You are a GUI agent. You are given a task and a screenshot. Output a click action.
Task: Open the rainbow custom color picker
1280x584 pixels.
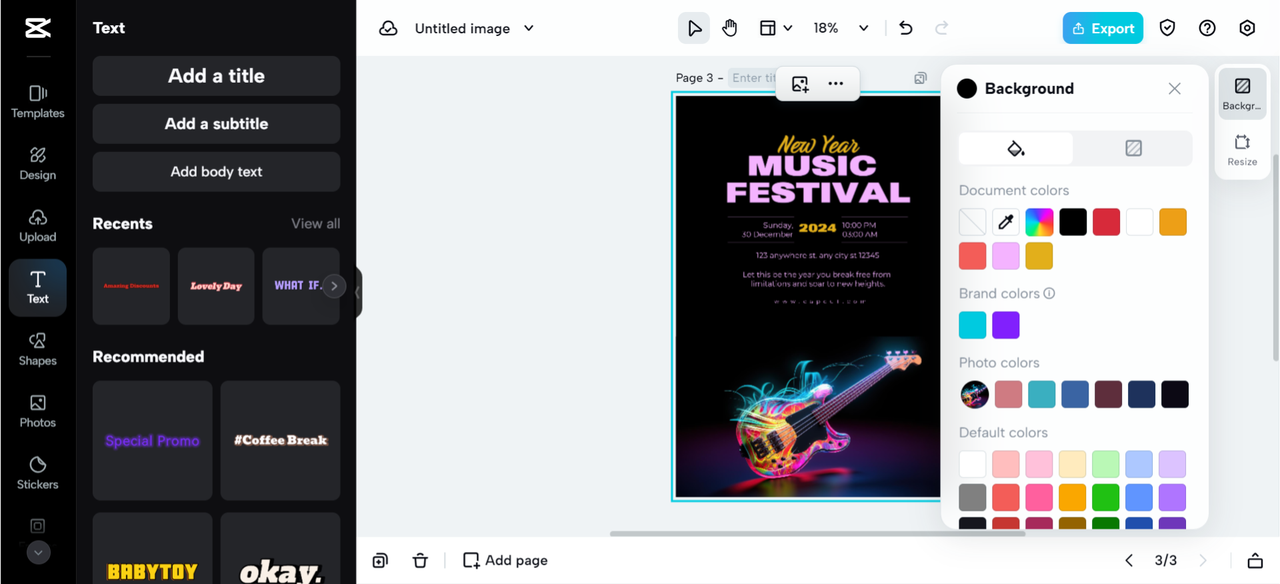(1039, 222)
